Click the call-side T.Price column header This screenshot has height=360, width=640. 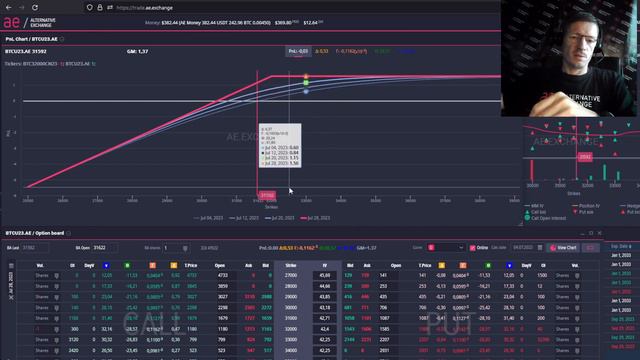coord(191,266)
